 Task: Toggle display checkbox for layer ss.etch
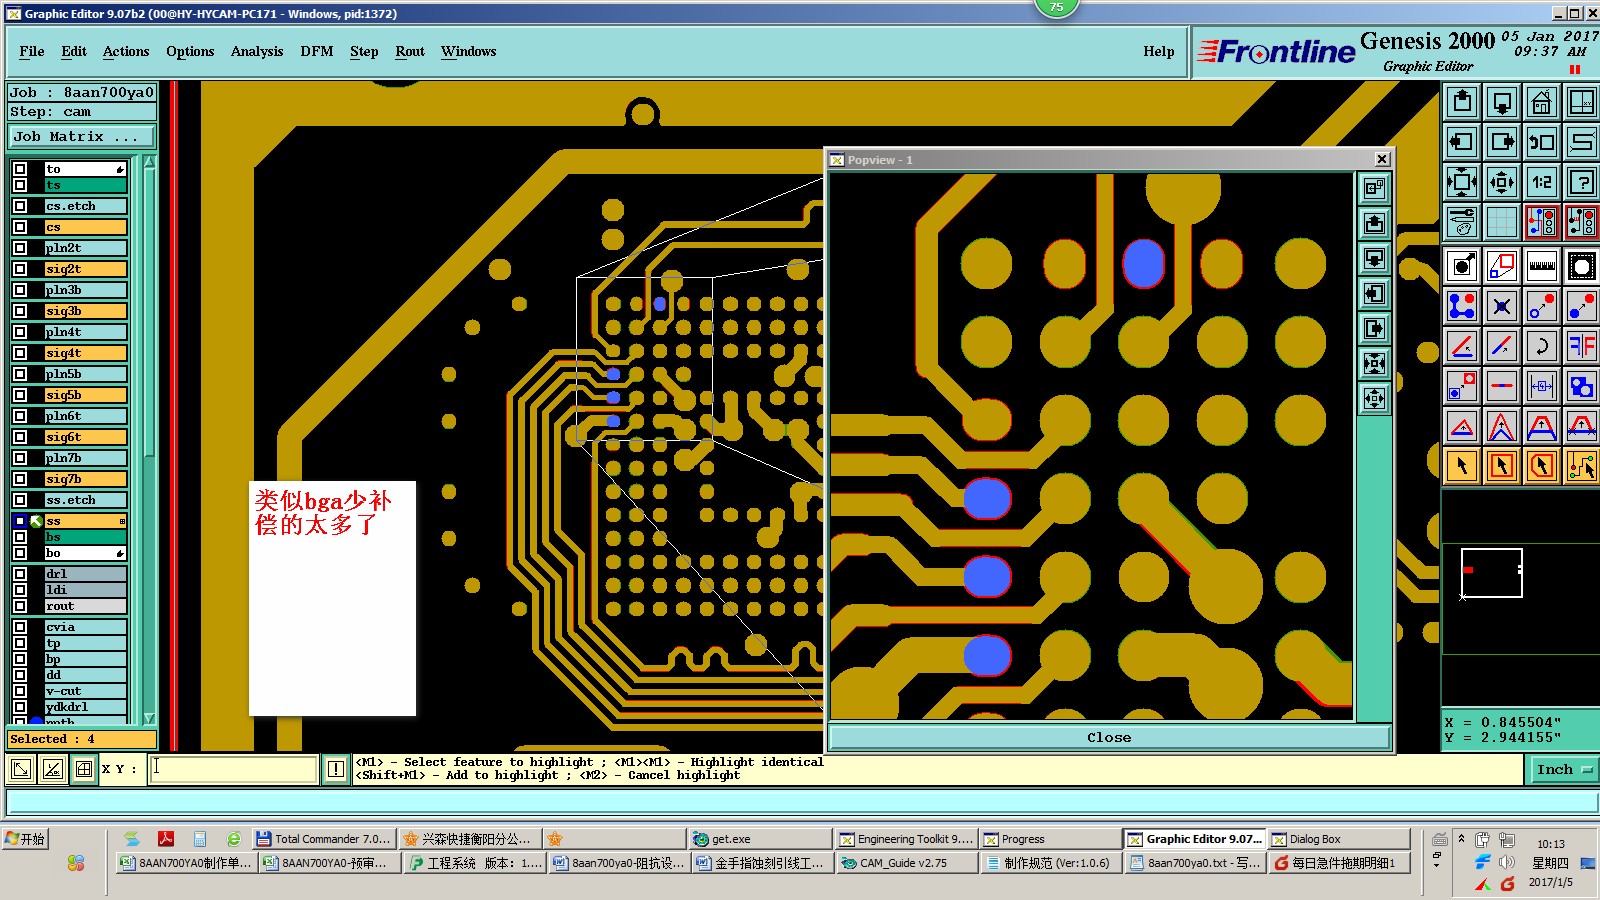tap(20, 500)
